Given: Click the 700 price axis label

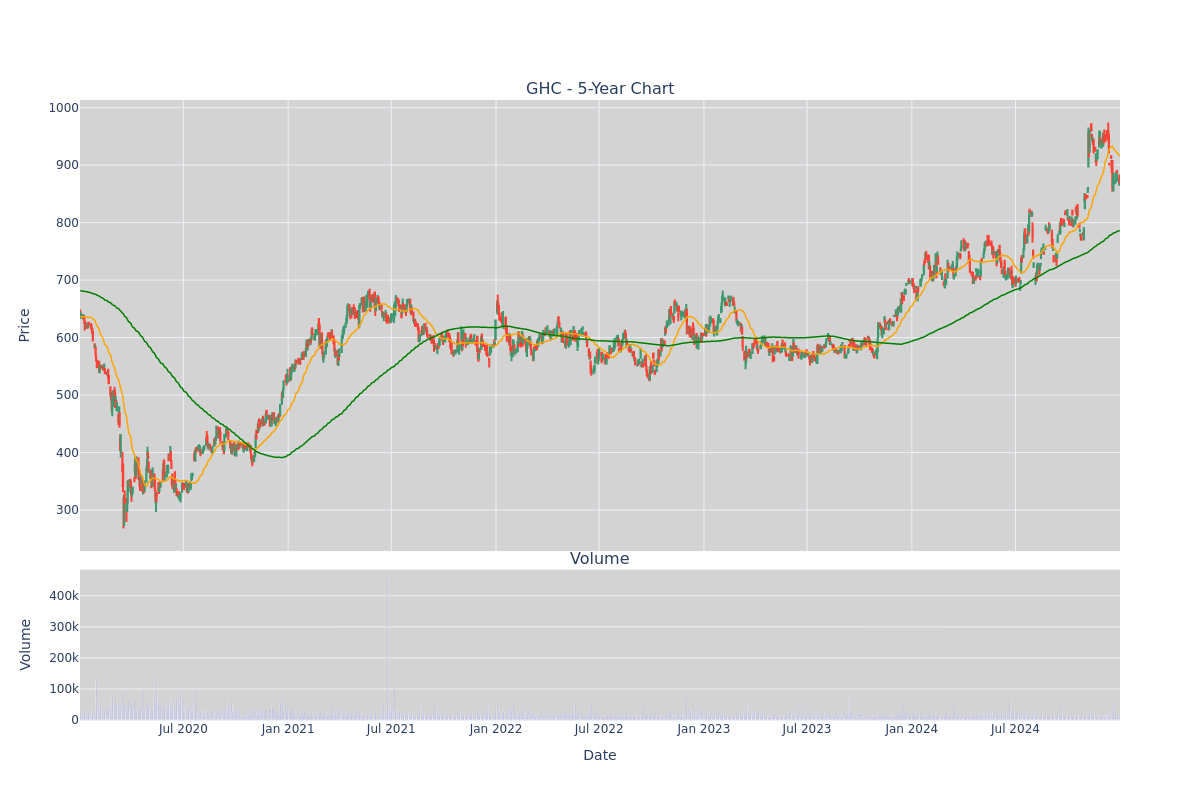Looking at the screenshot, I should click(x=66, y=280).
